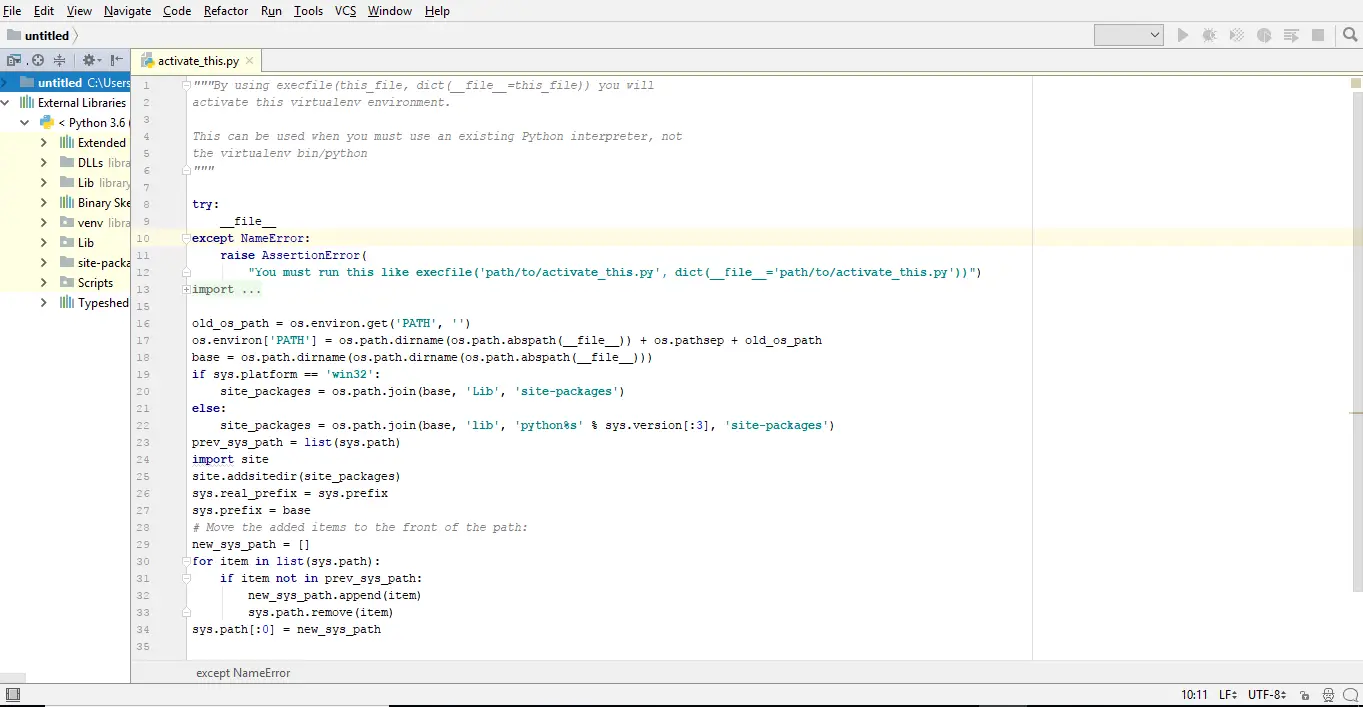Change UTF-8 file encoding

pyautogui.click(x=1267, y=695)
